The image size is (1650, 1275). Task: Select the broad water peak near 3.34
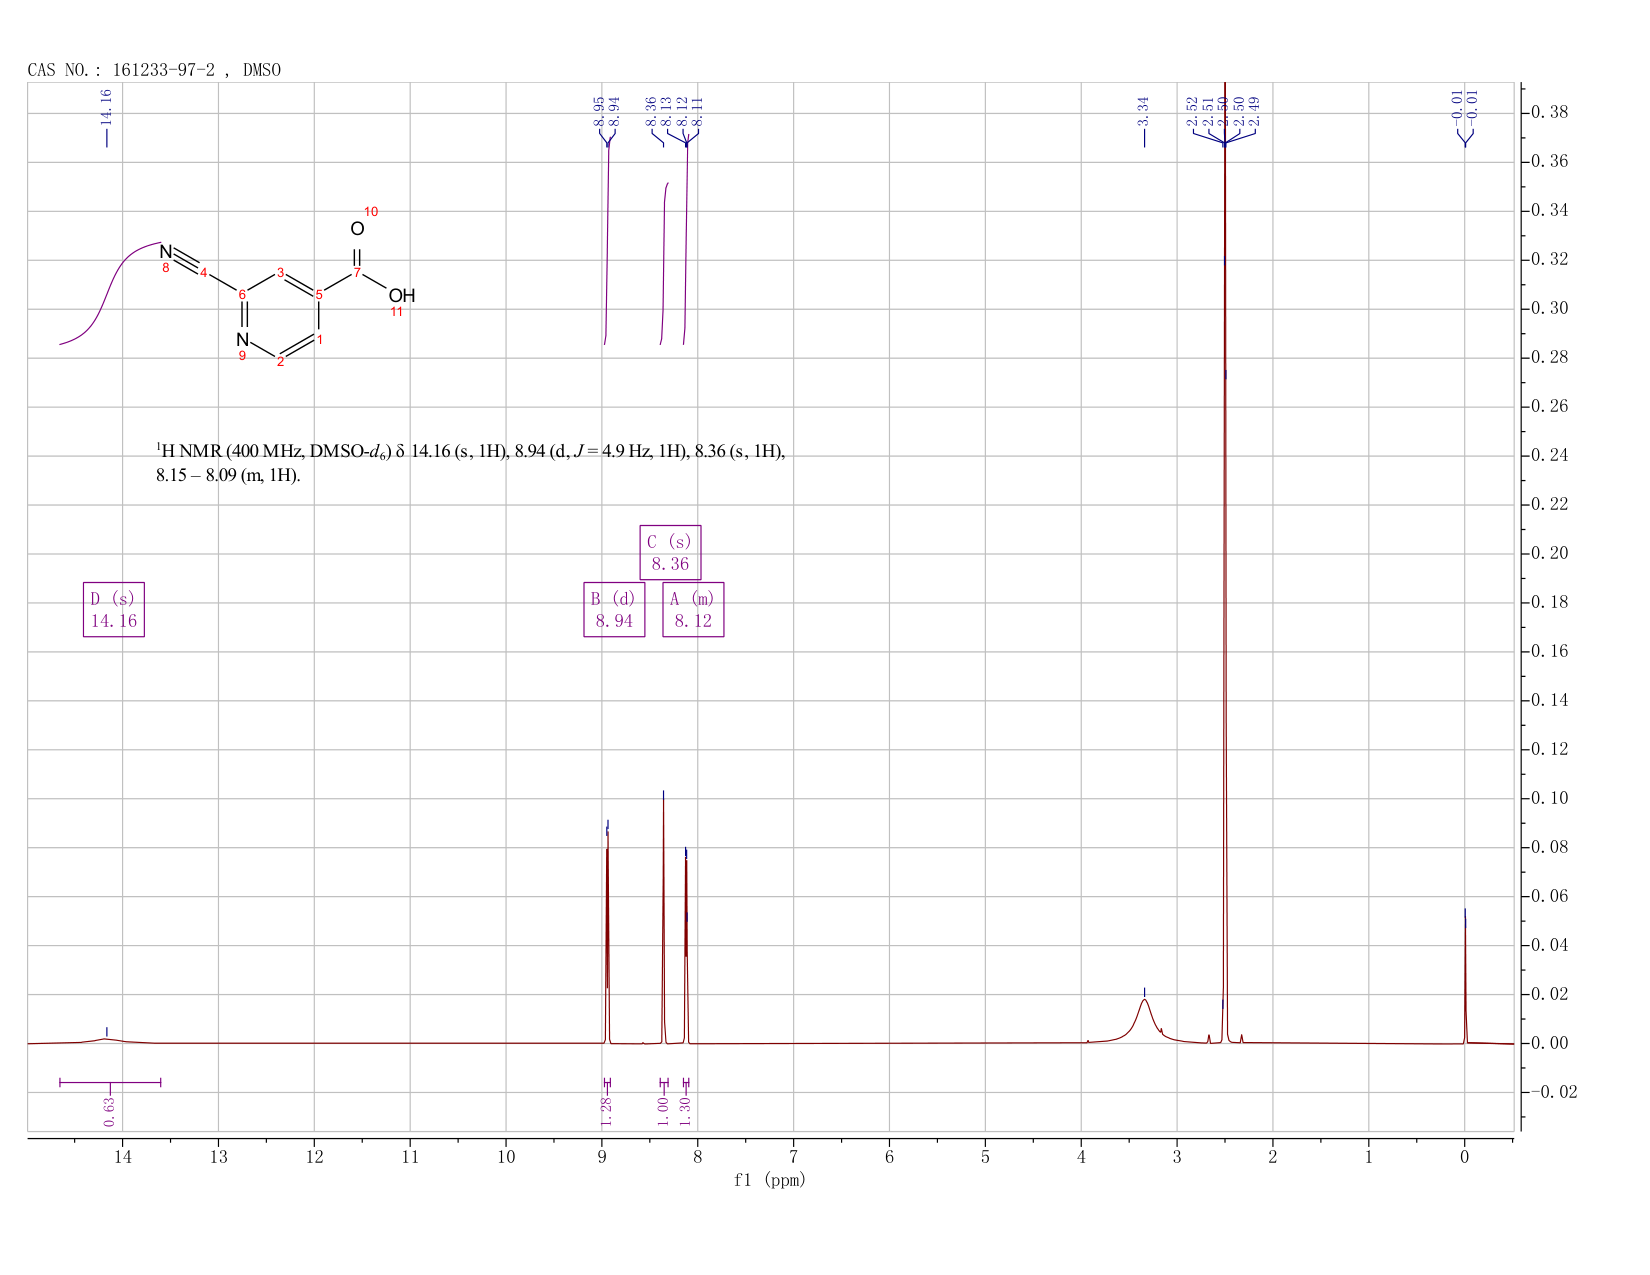(x=1144, y=1020)
